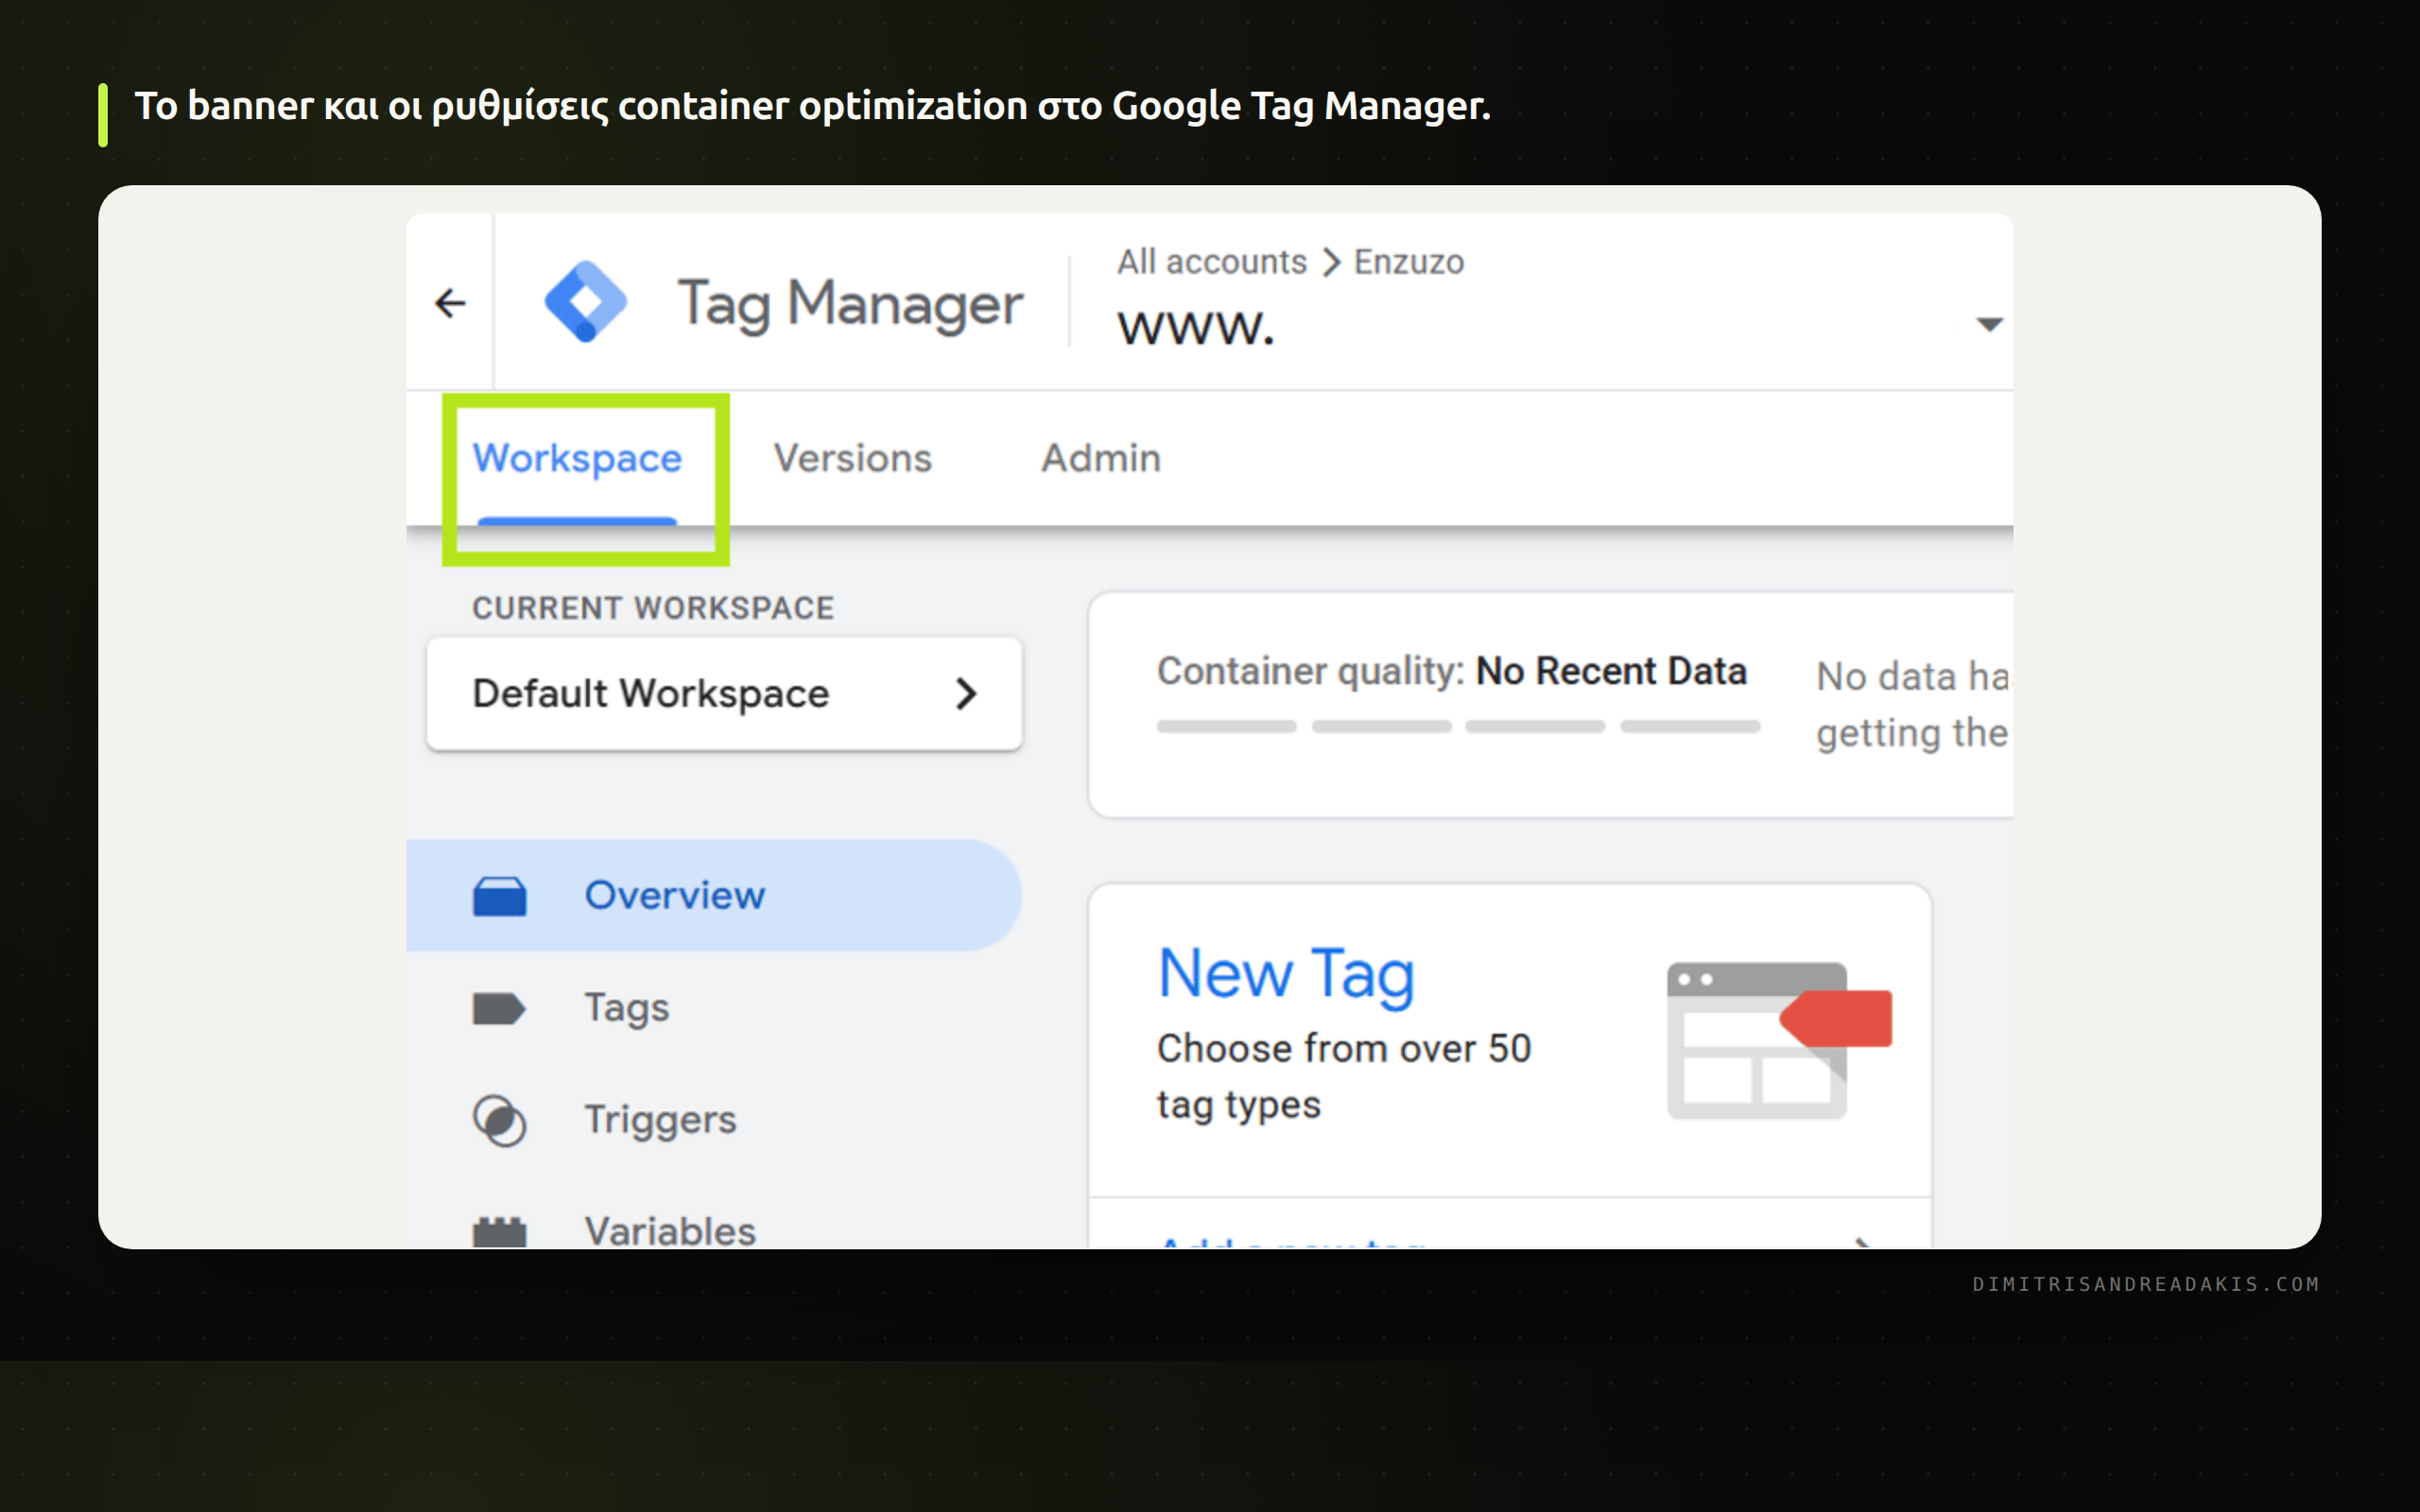Select Overview in the sidebar
Screen dimensions: 2420x1512
[713, 895]
